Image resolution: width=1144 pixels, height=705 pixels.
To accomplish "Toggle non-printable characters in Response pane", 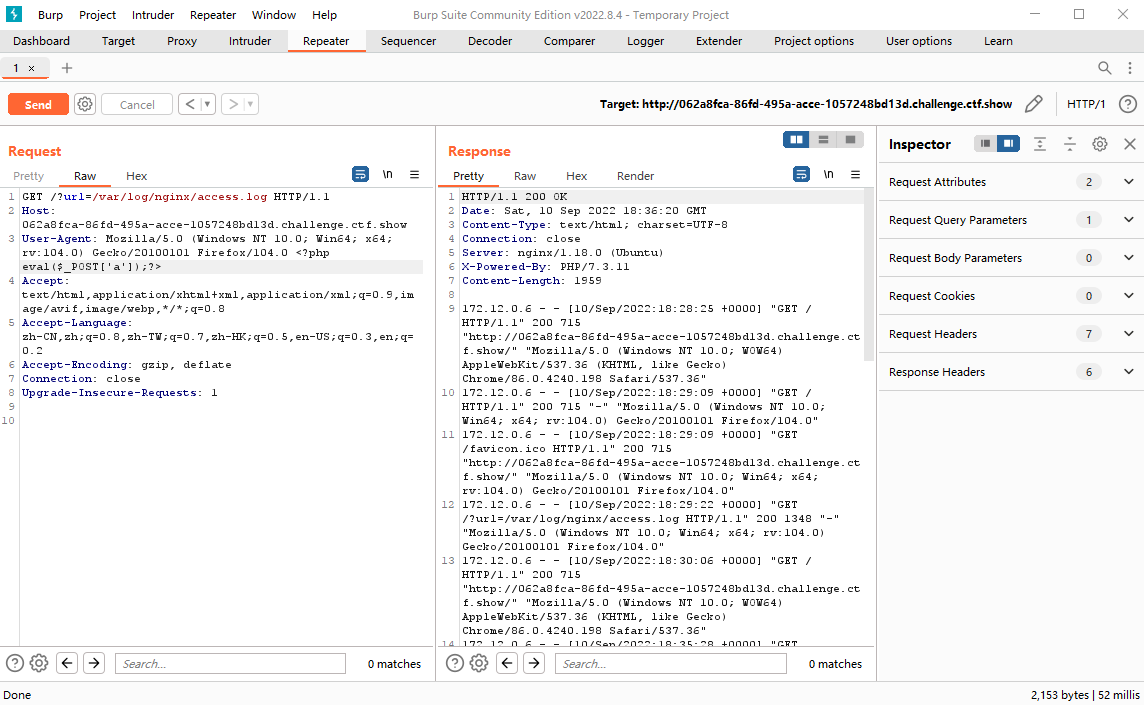I will click(828, 174).
